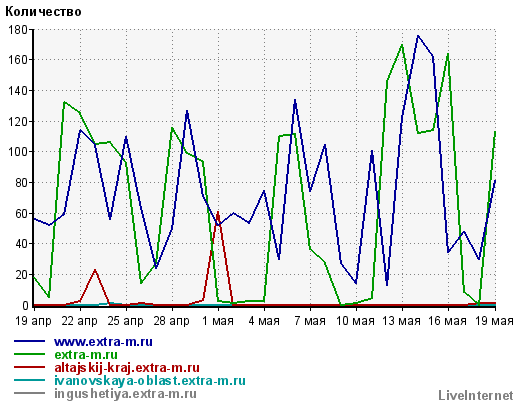Click the ingushetiya.extra-m.ru legend entry
Image resolution: width=520 pixels, height=405 pixels.
[125, 394]
